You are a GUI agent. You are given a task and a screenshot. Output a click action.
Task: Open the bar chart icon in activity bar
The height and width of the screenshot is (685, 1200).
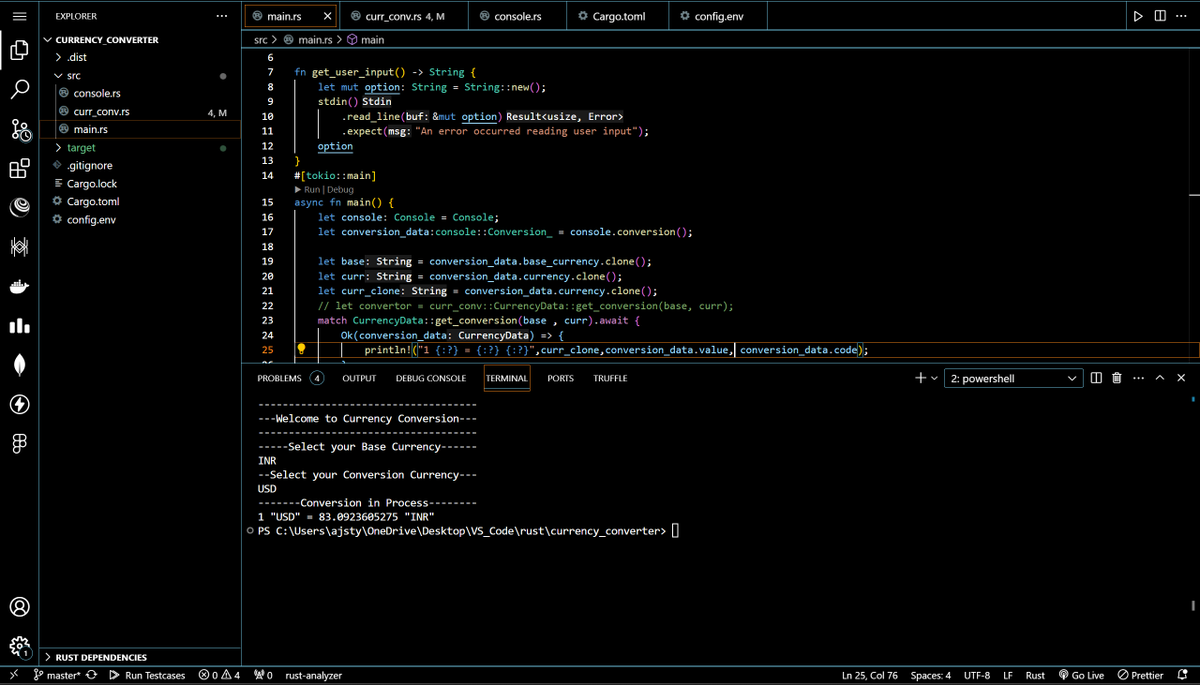click(19, 326)
